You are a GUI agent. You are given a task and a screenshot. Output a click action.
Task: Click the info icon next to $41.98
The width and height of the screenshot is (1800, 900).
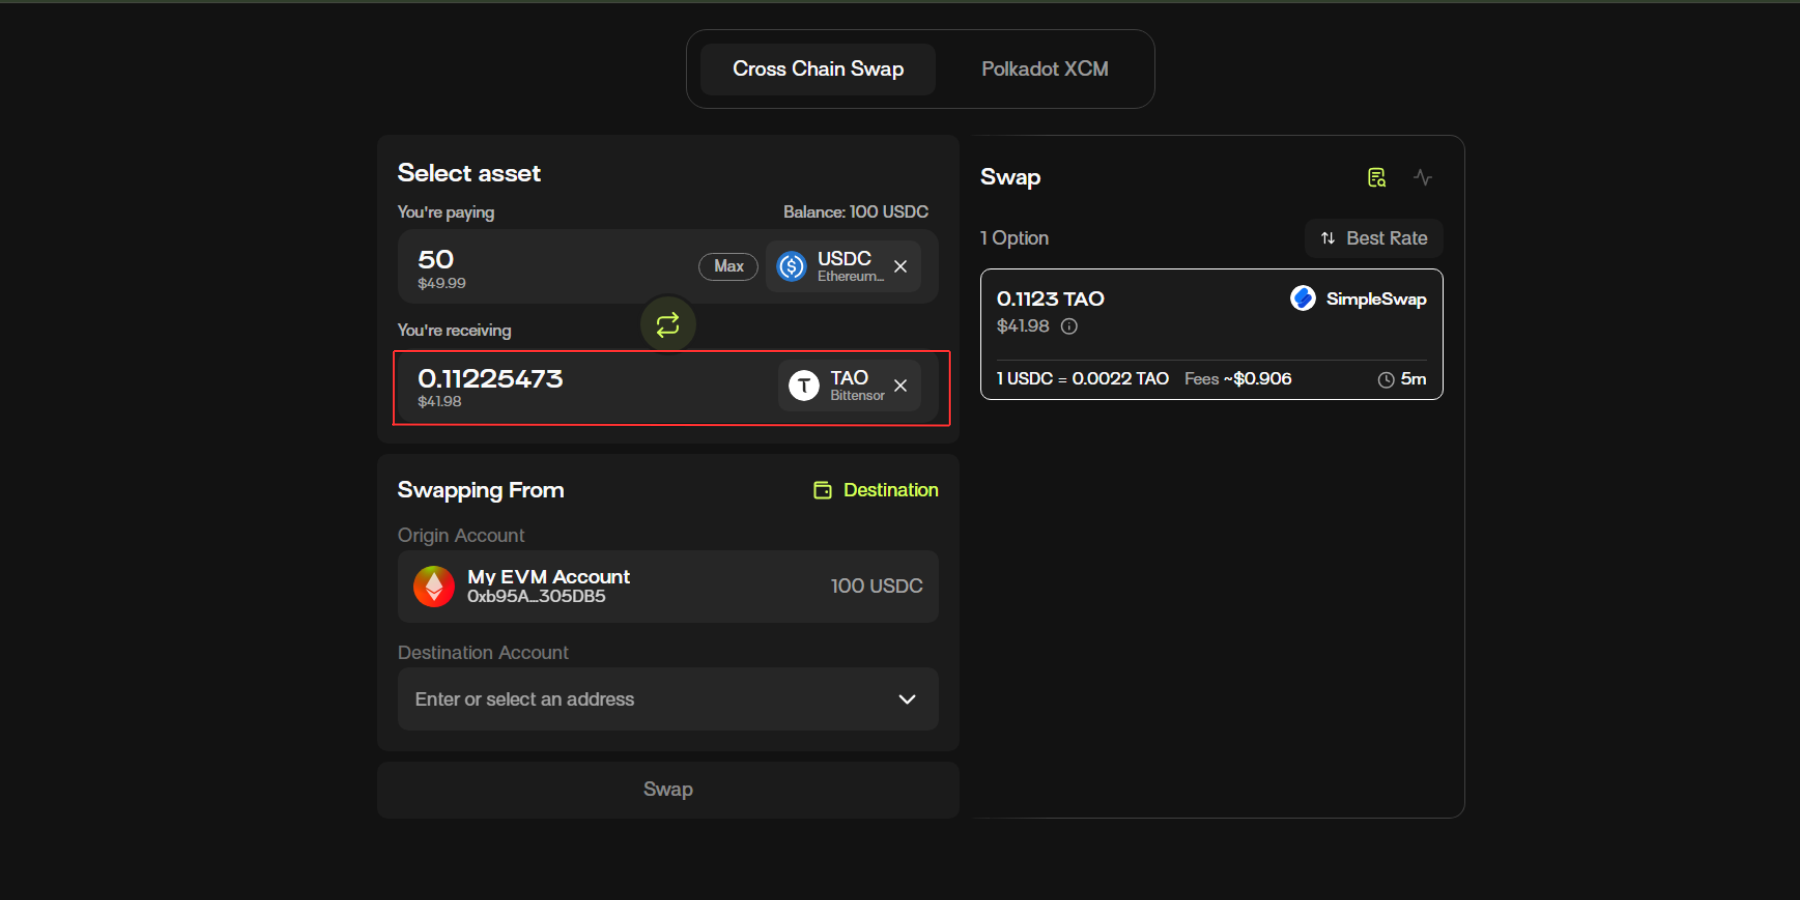(1069, 326)
